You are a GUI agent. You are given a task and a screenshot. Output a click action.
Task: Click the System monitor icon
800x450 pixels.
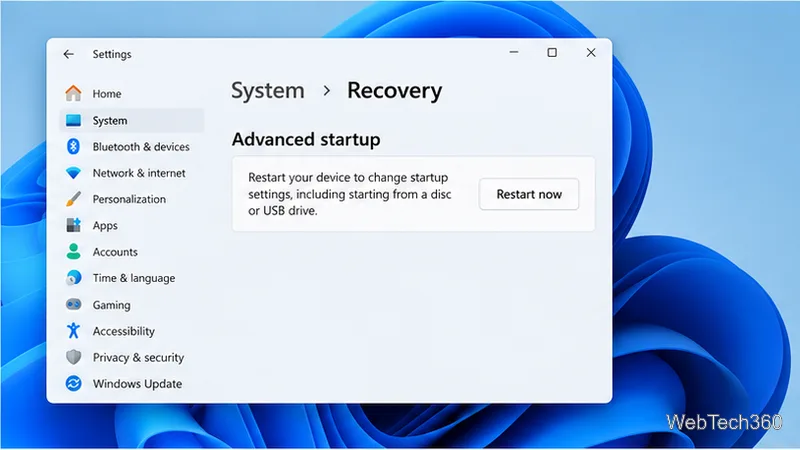tap(73, 120)
